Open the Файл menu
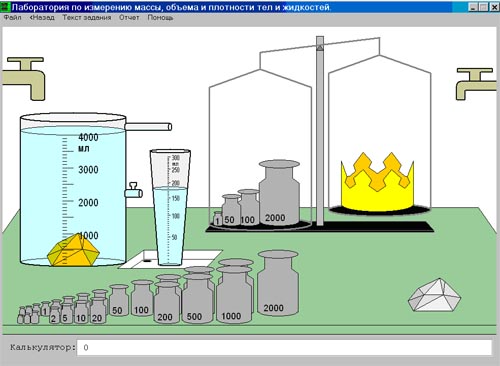This screenshot has width=500, height=366. 12,18
